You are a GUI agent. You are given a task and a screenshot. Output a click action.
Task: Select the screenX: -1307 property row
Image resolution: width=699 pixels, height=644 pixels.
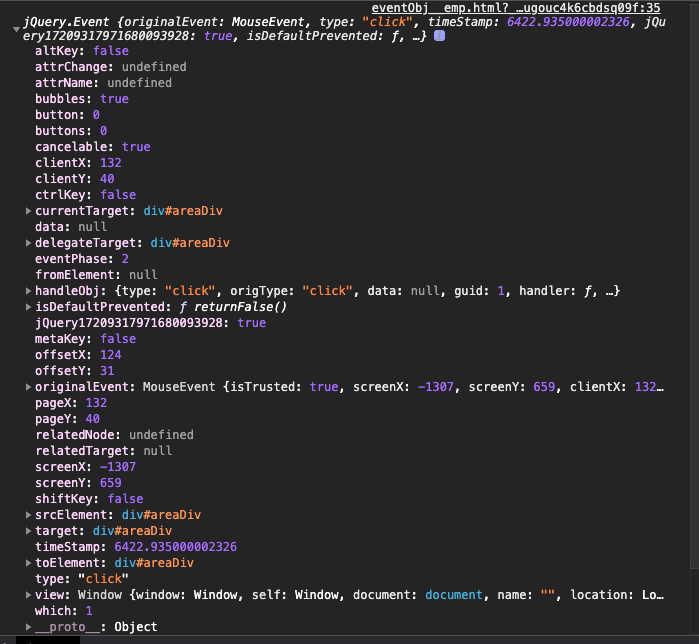86,467
